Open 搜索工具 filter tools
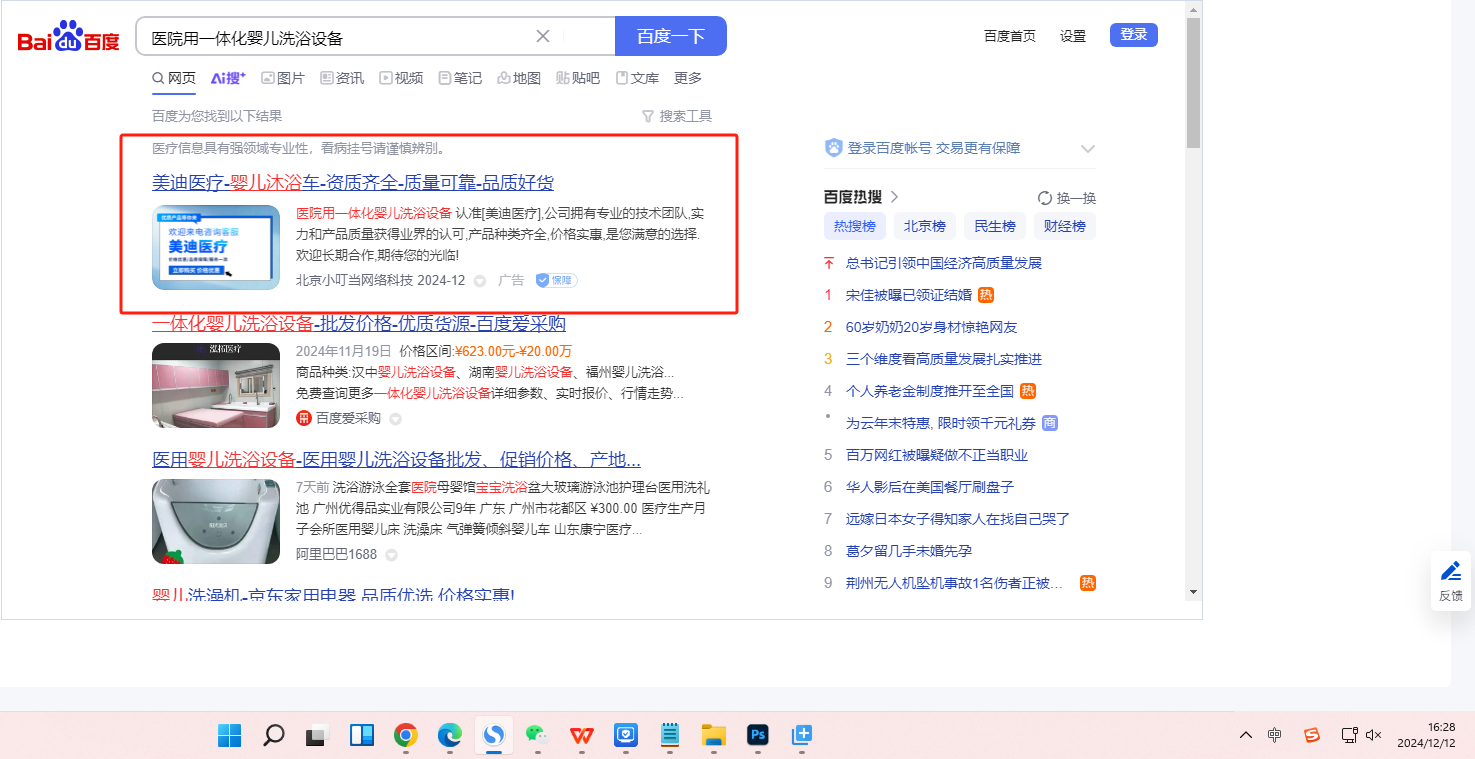 tap(677, 116)
